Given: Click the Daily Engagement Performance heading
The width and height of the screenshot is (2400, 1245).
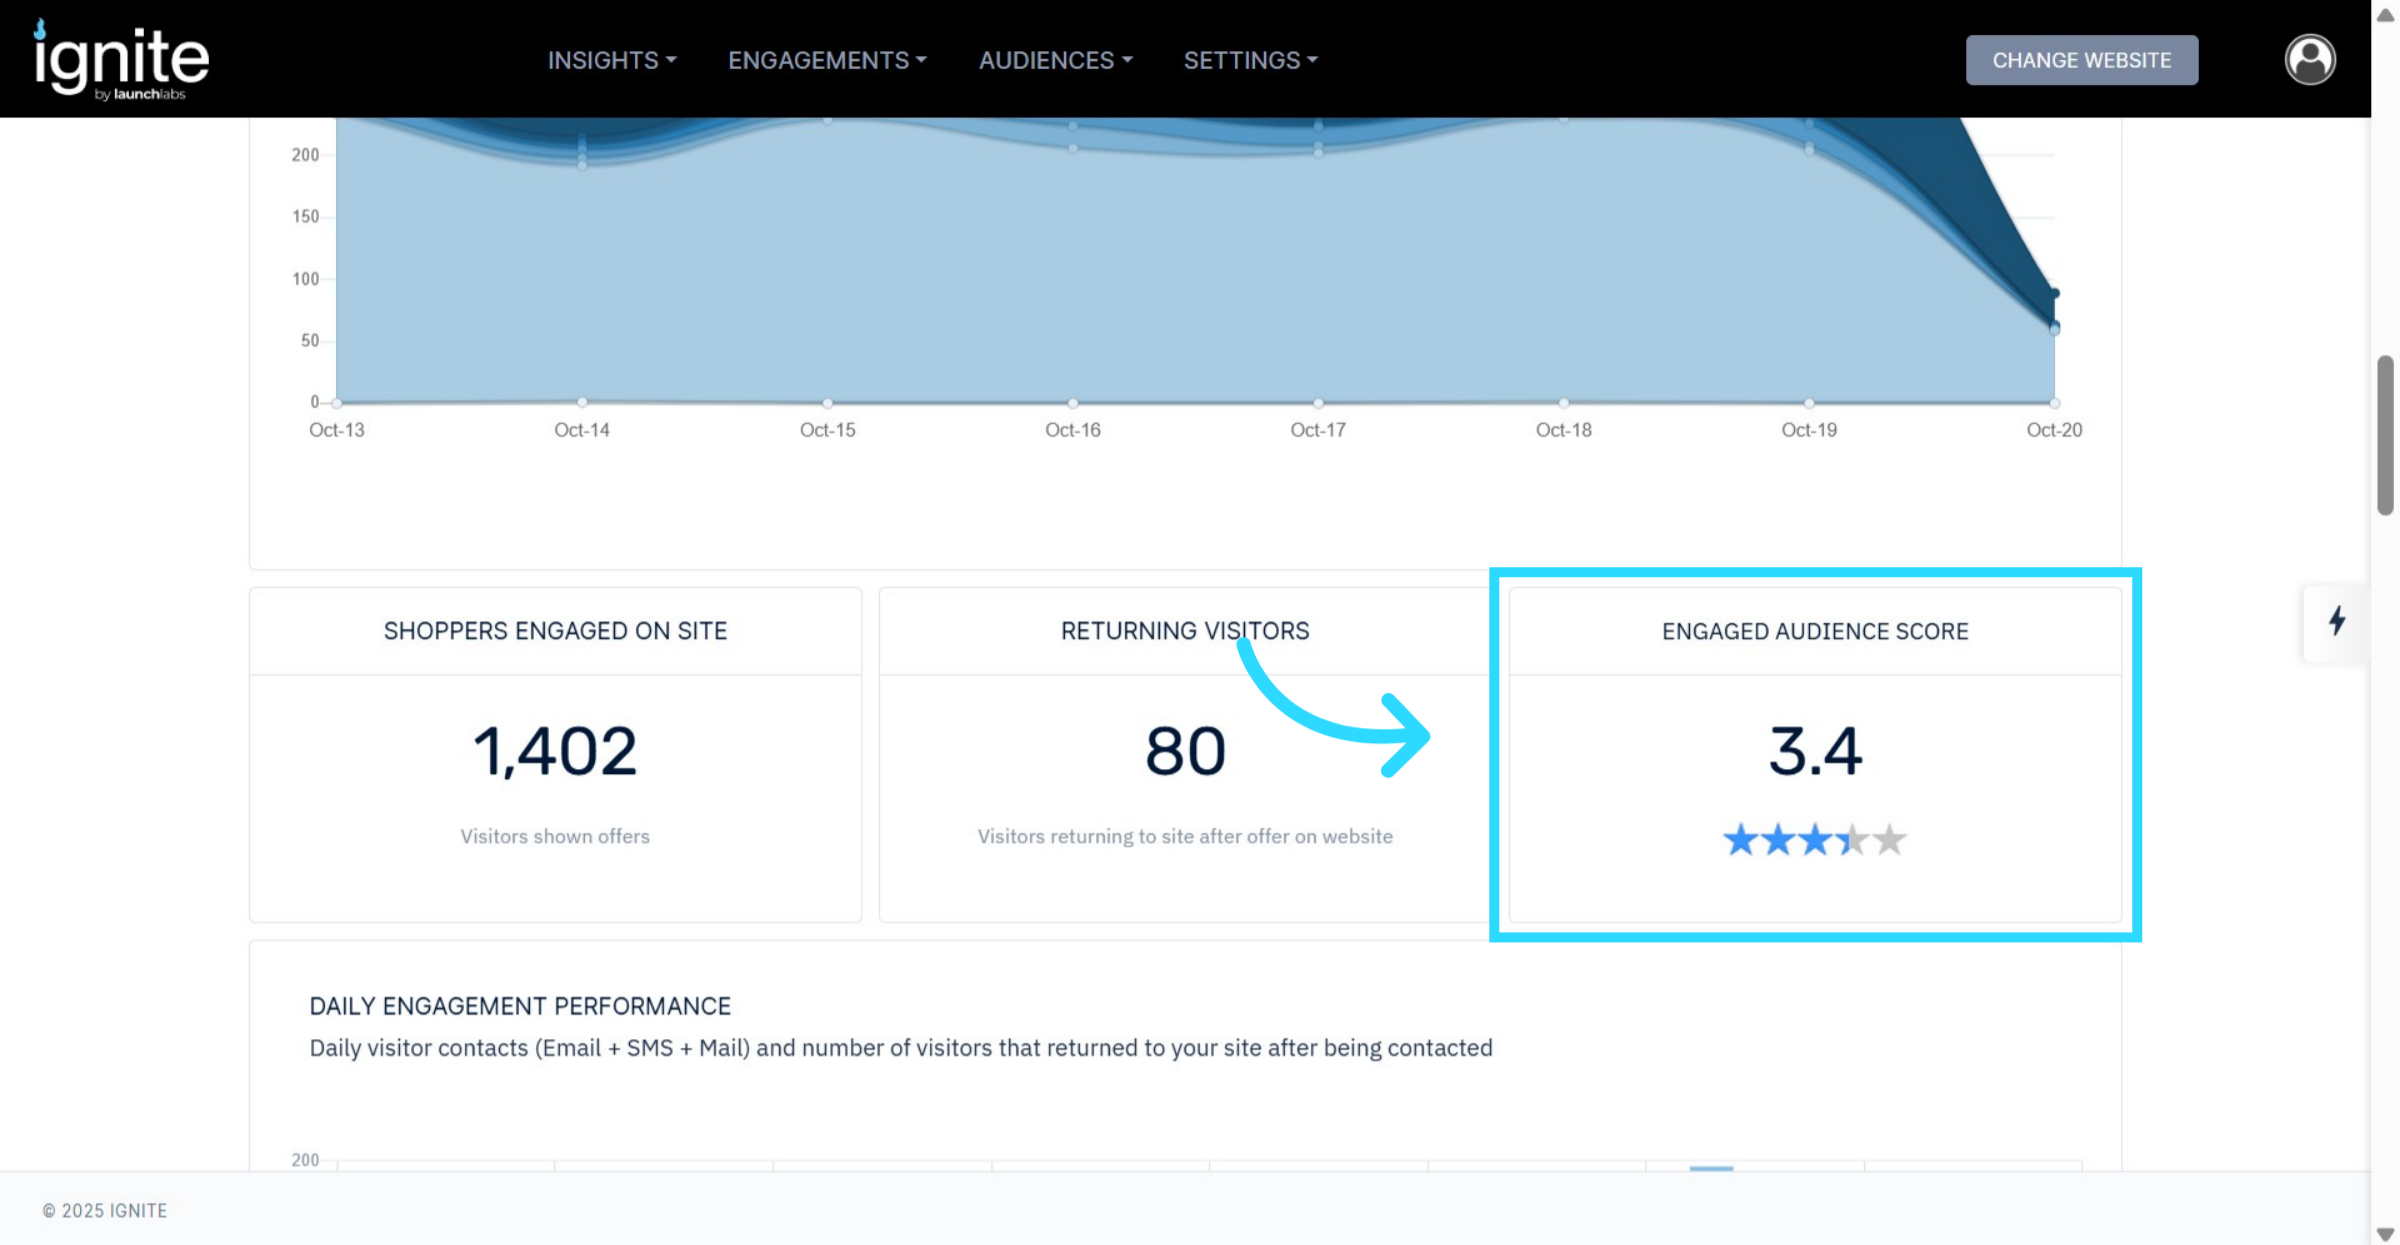Looking at the screenshot, I should 520,1006.
